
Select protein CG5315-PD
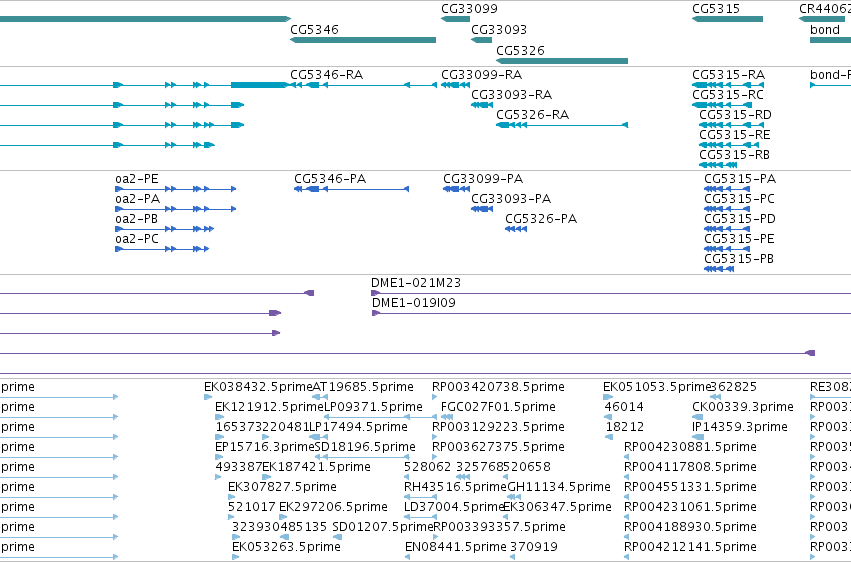(x=727, y=229)
